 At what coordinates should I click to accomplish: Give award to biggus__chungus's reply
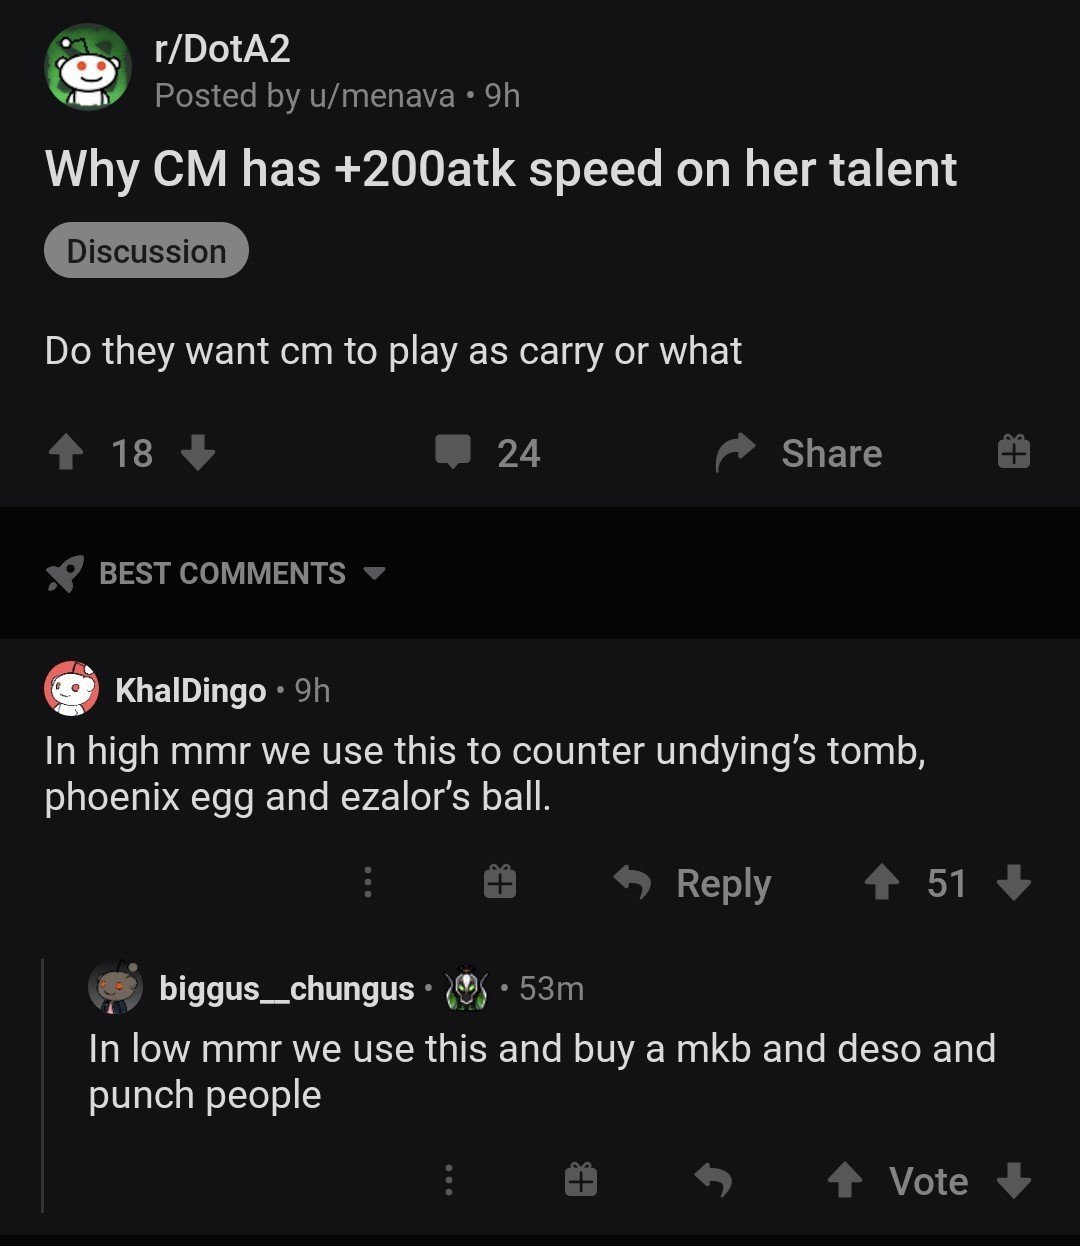(581, 1180)
